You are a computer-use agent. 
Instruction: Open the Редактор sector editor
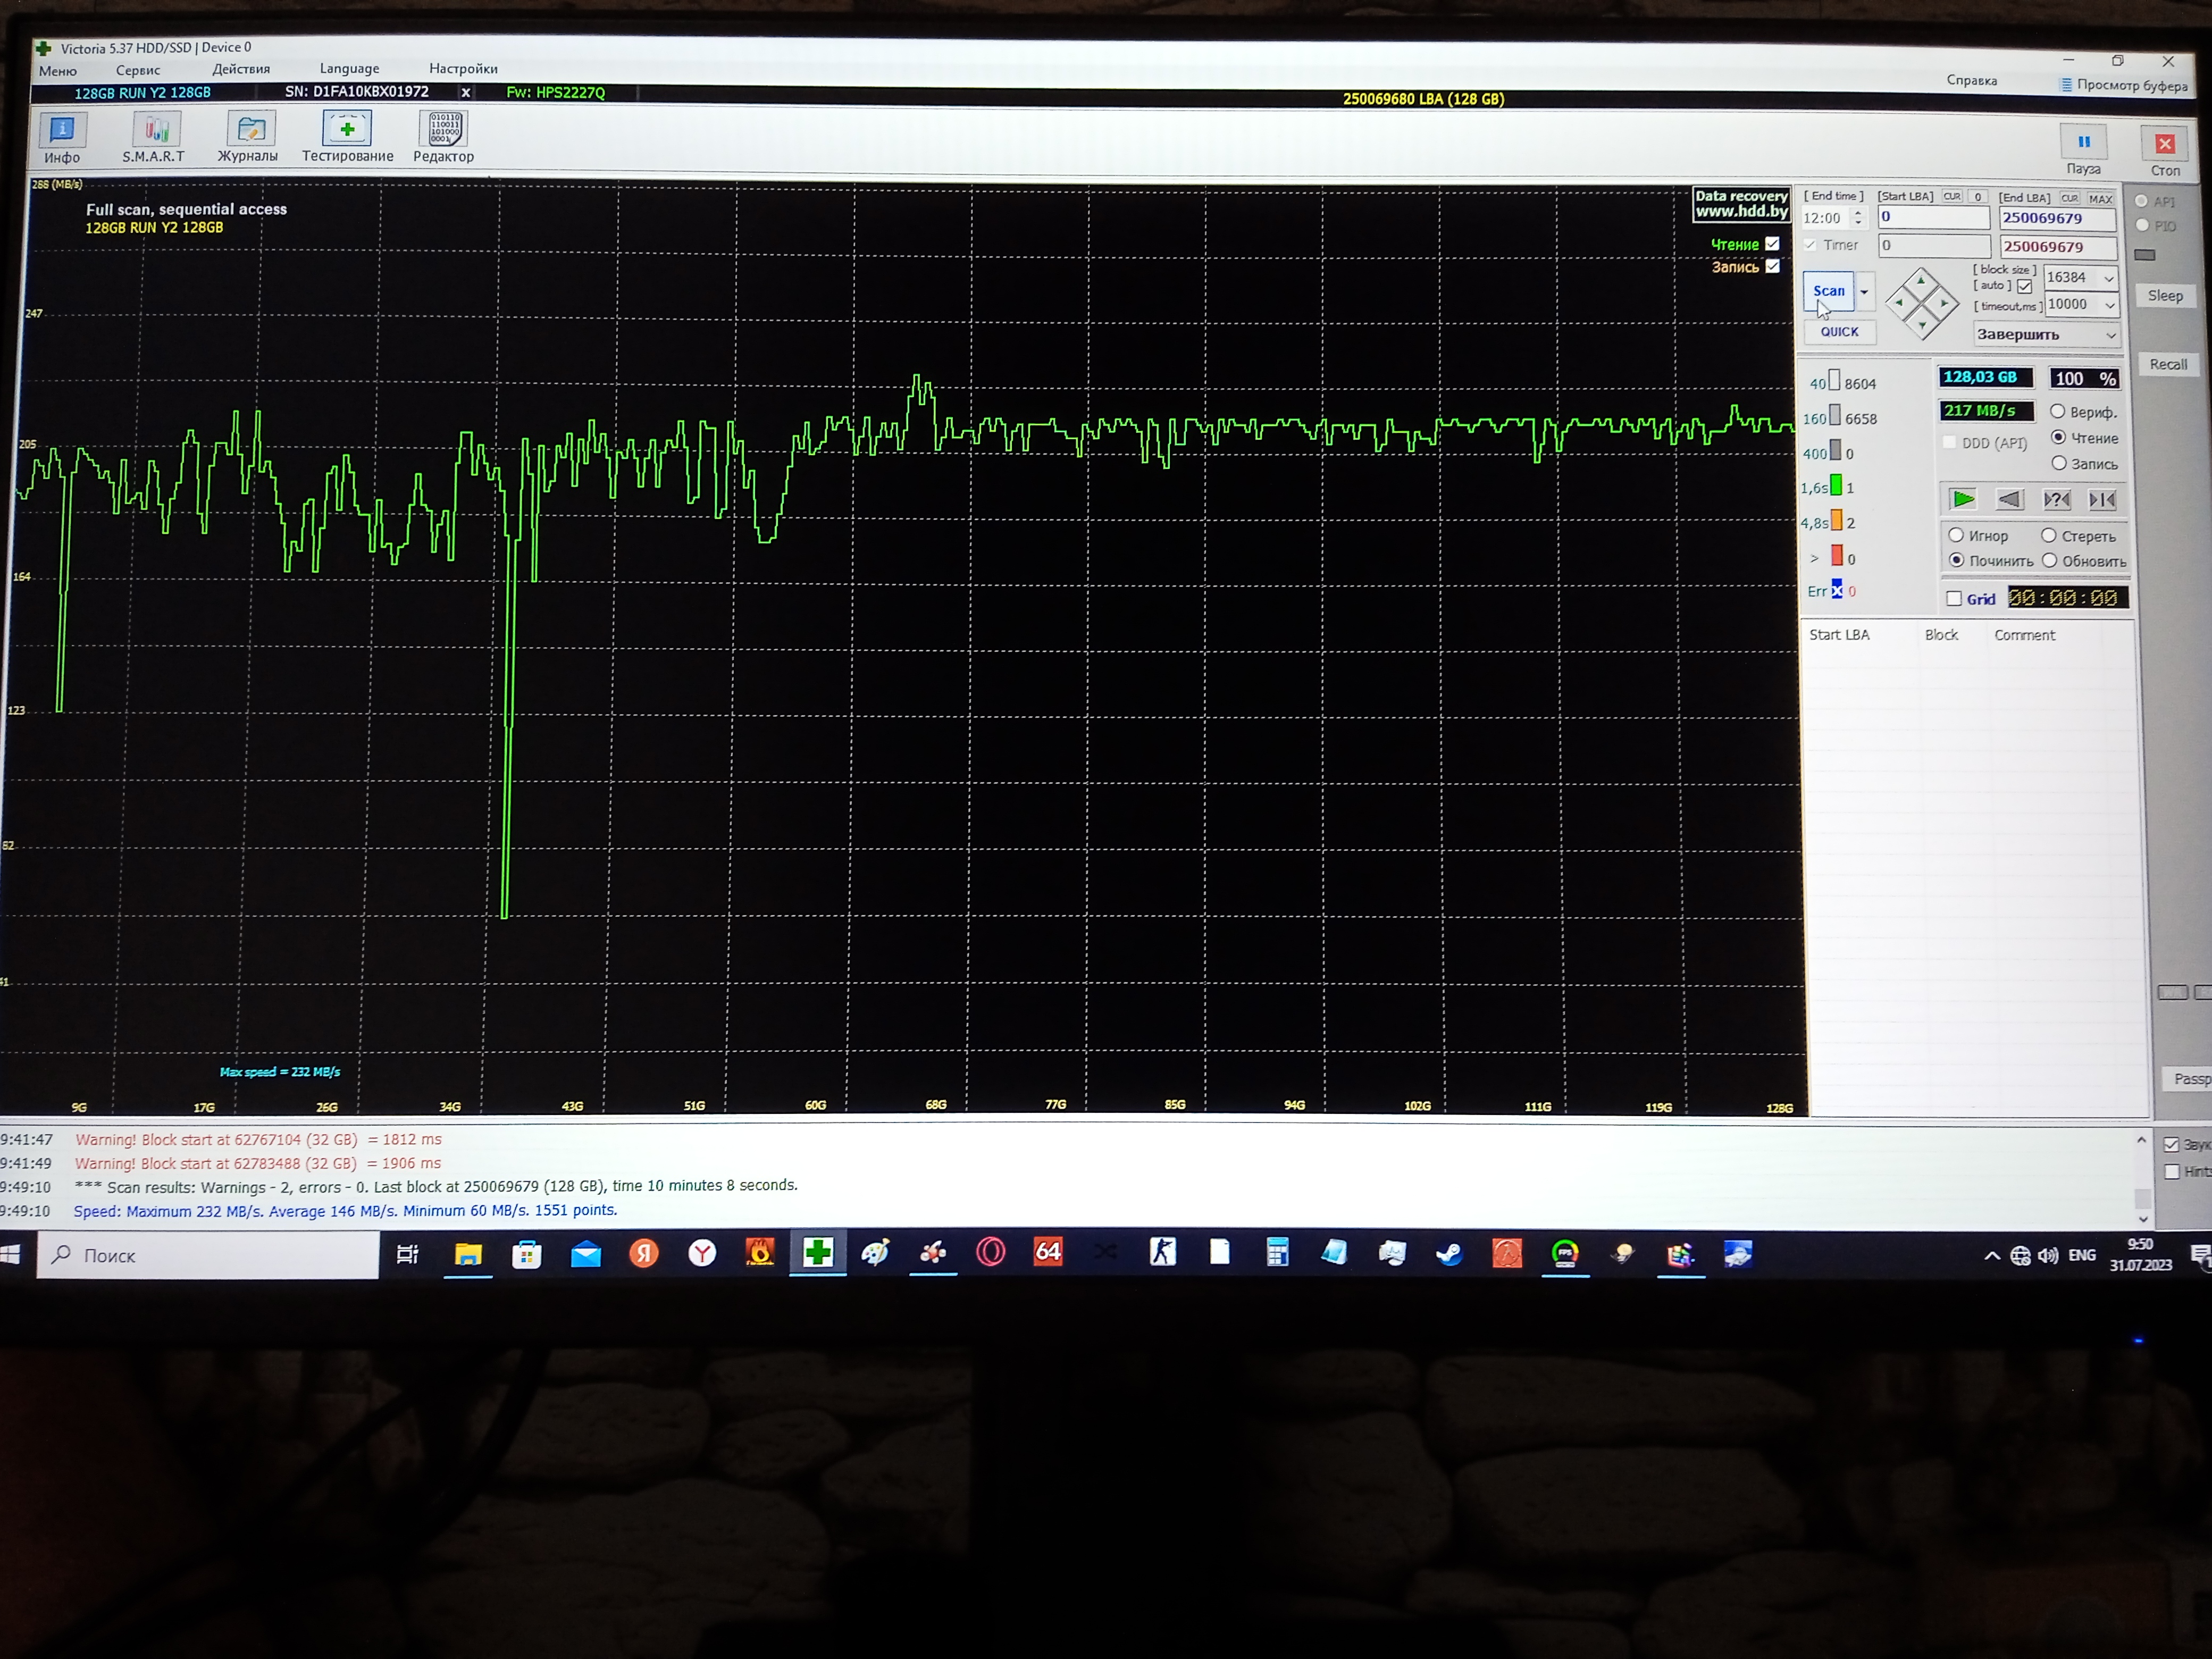coord(444,137)
